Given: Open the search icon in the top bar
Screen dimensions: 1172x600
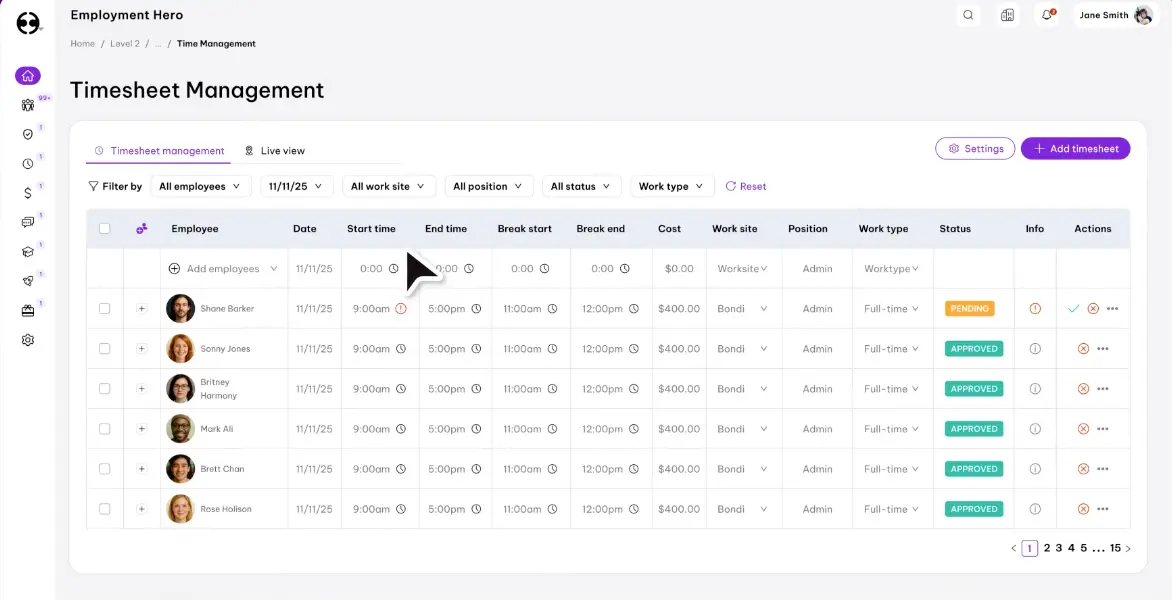Looking at the screenshot, I should (x=967, y=15).
